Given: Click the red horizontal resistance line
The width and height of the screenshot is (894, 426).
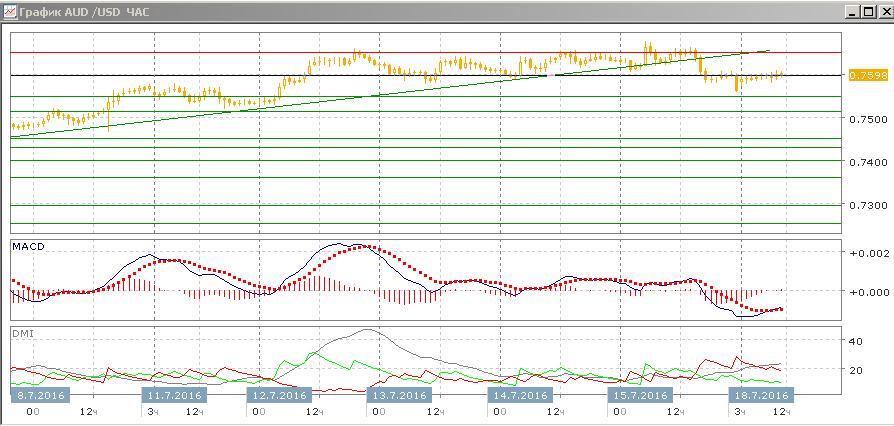Looking at the screenshot, I should tap(425, 52).
